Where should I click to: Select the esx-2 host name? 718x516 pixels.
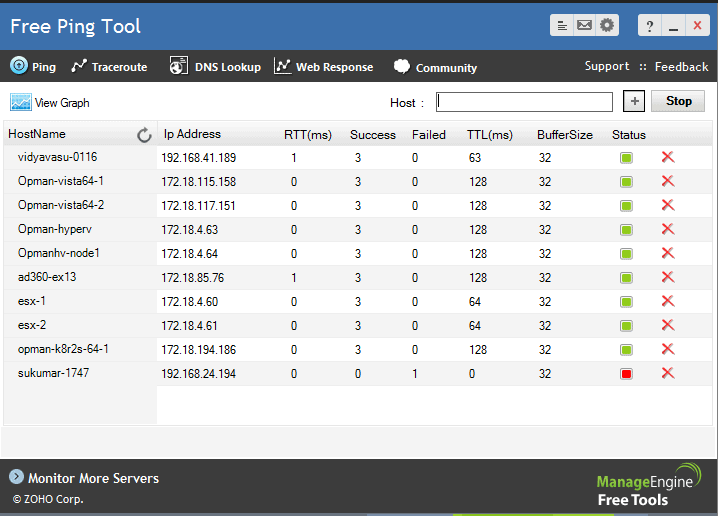(x=32, y=325)
